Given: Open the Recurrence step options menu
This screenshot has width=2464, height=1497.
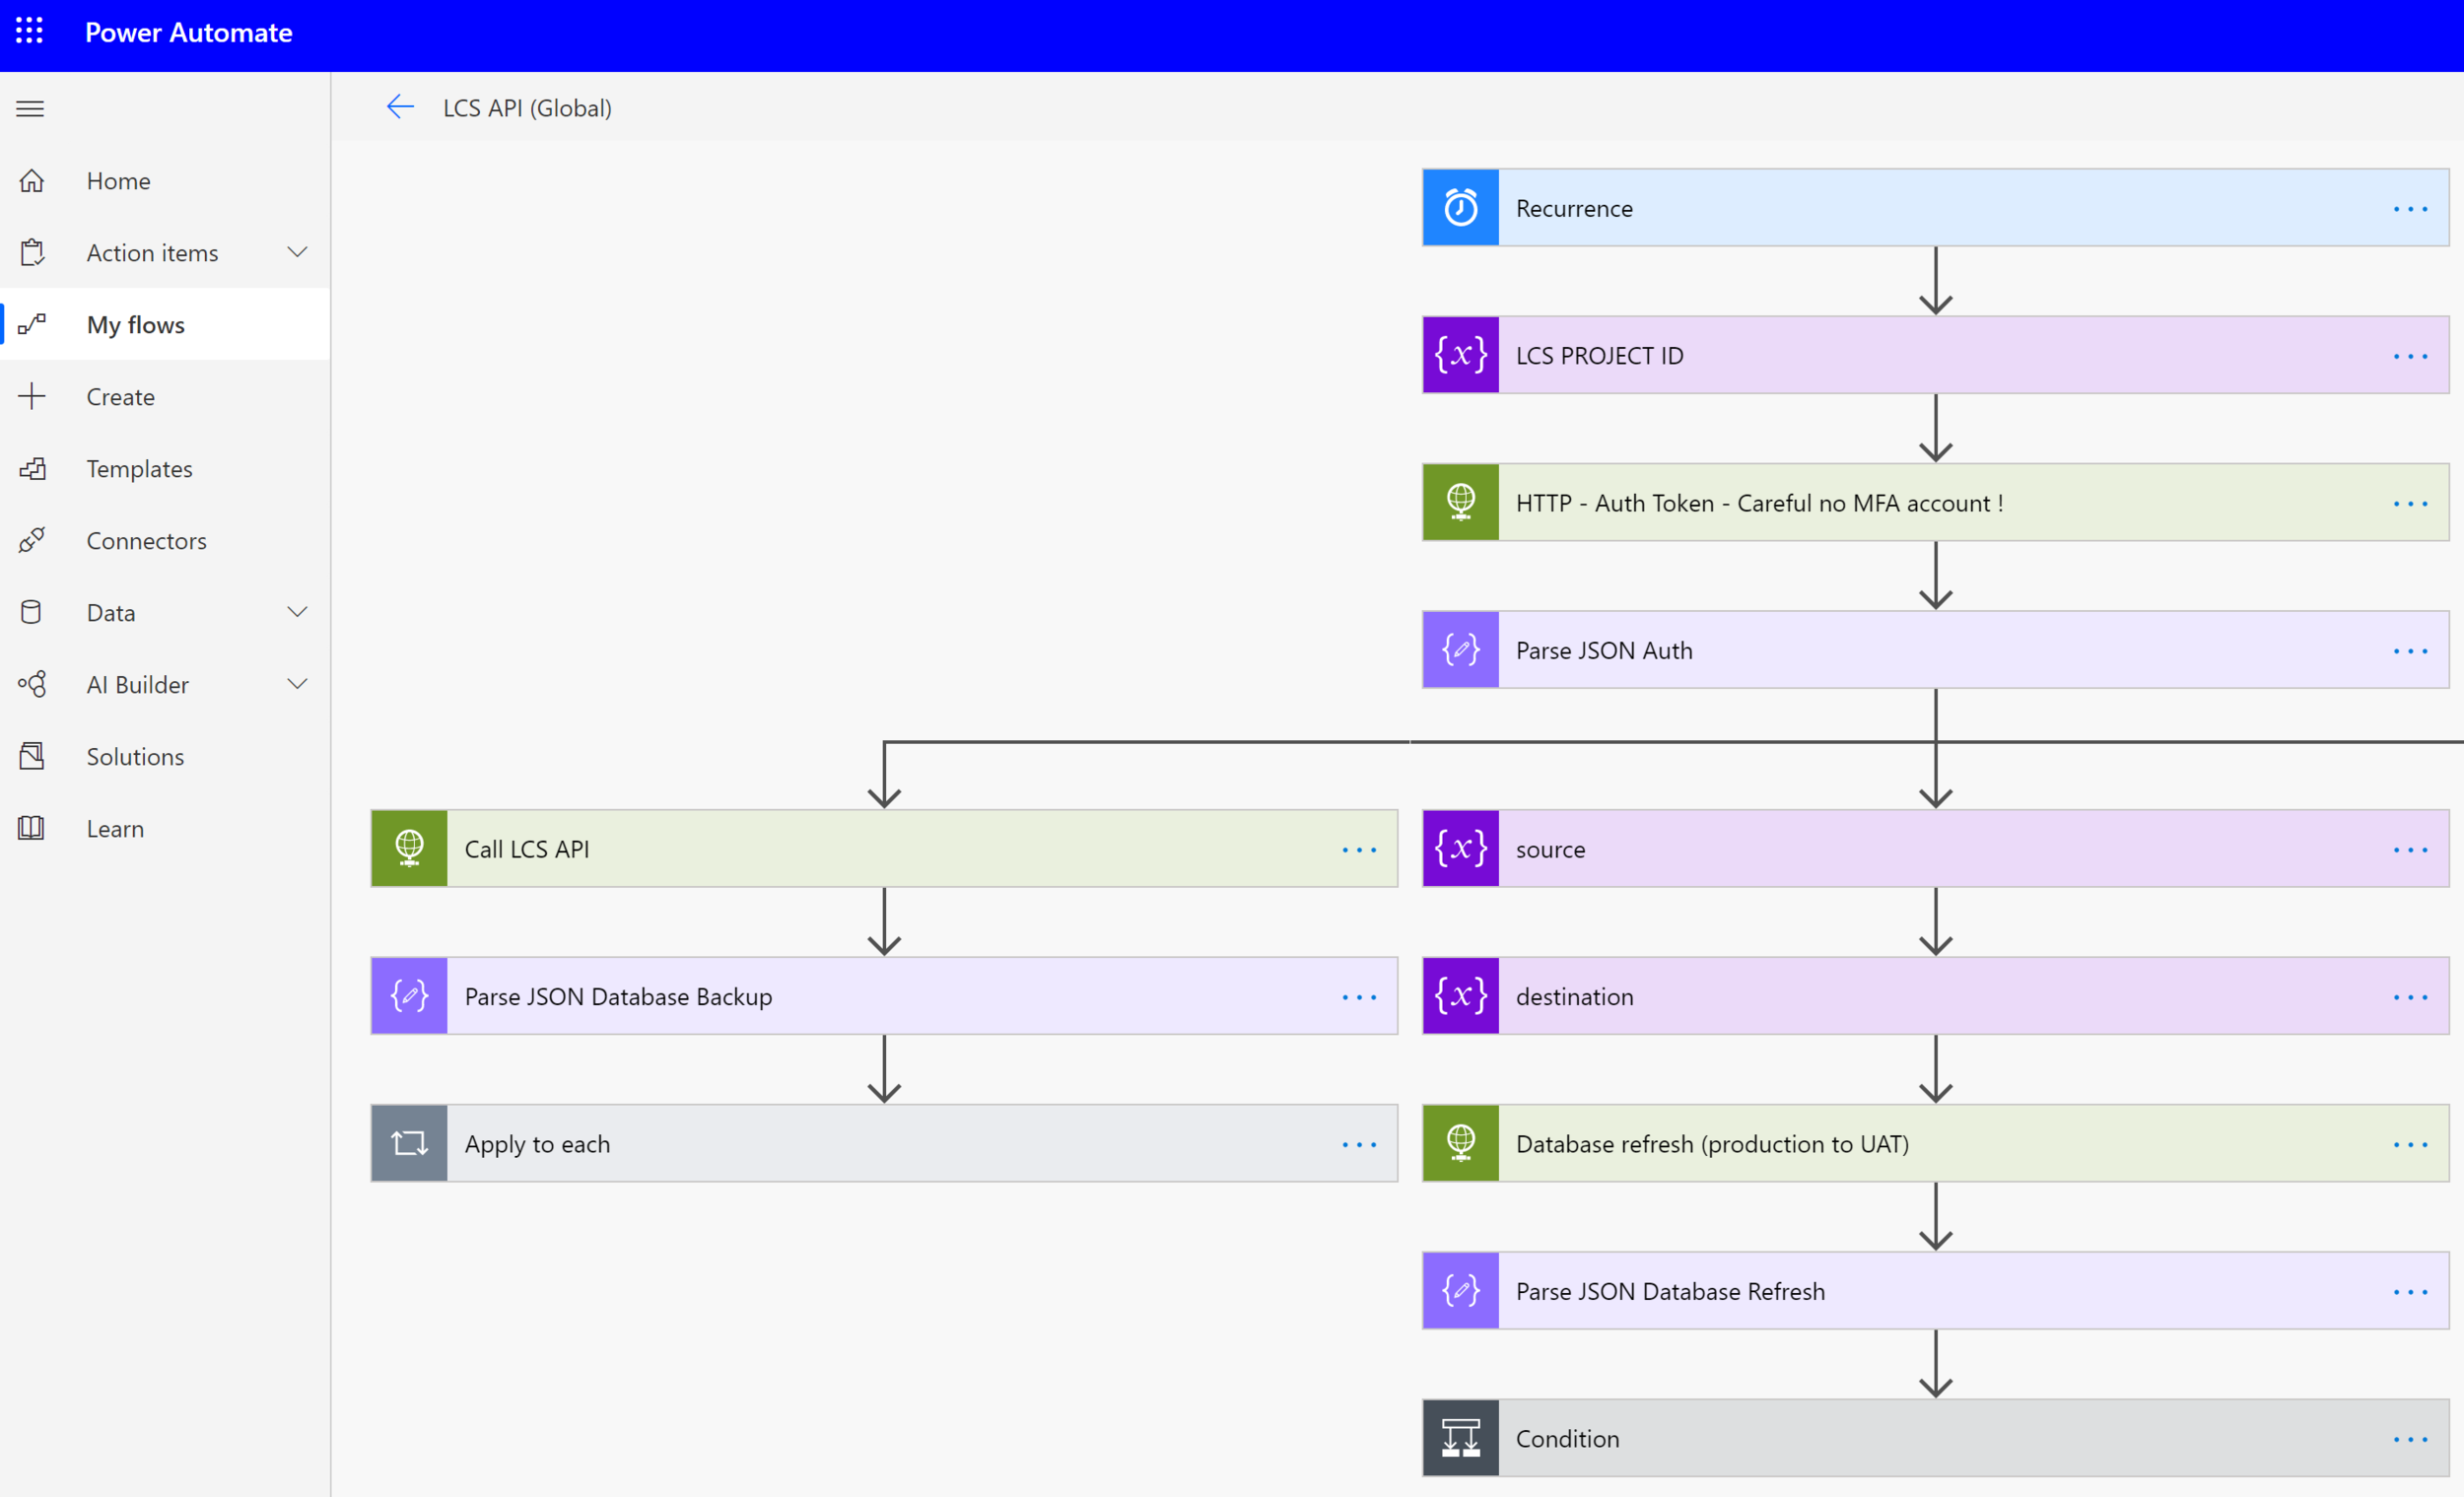Looking at the screenshot, I should coord(2409,208).
